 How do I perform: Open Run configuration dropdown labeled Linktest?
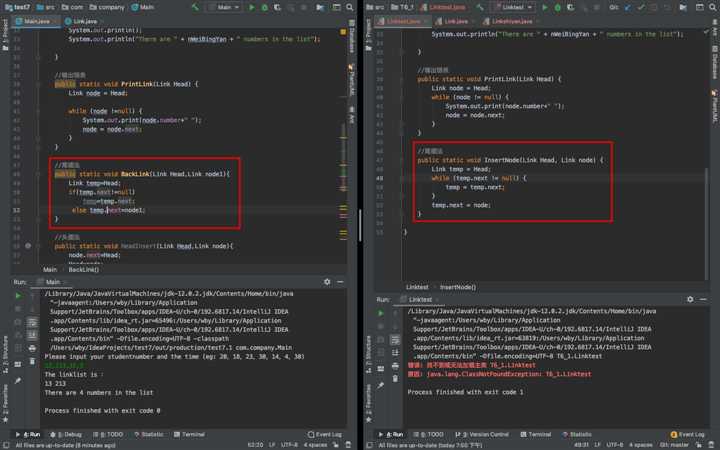click(513, 7)
